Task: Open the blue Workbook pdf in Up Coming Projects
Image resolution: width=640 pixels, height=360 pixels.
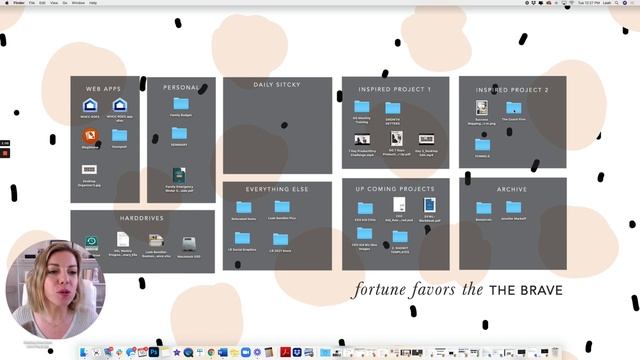Action: (429, 205)
